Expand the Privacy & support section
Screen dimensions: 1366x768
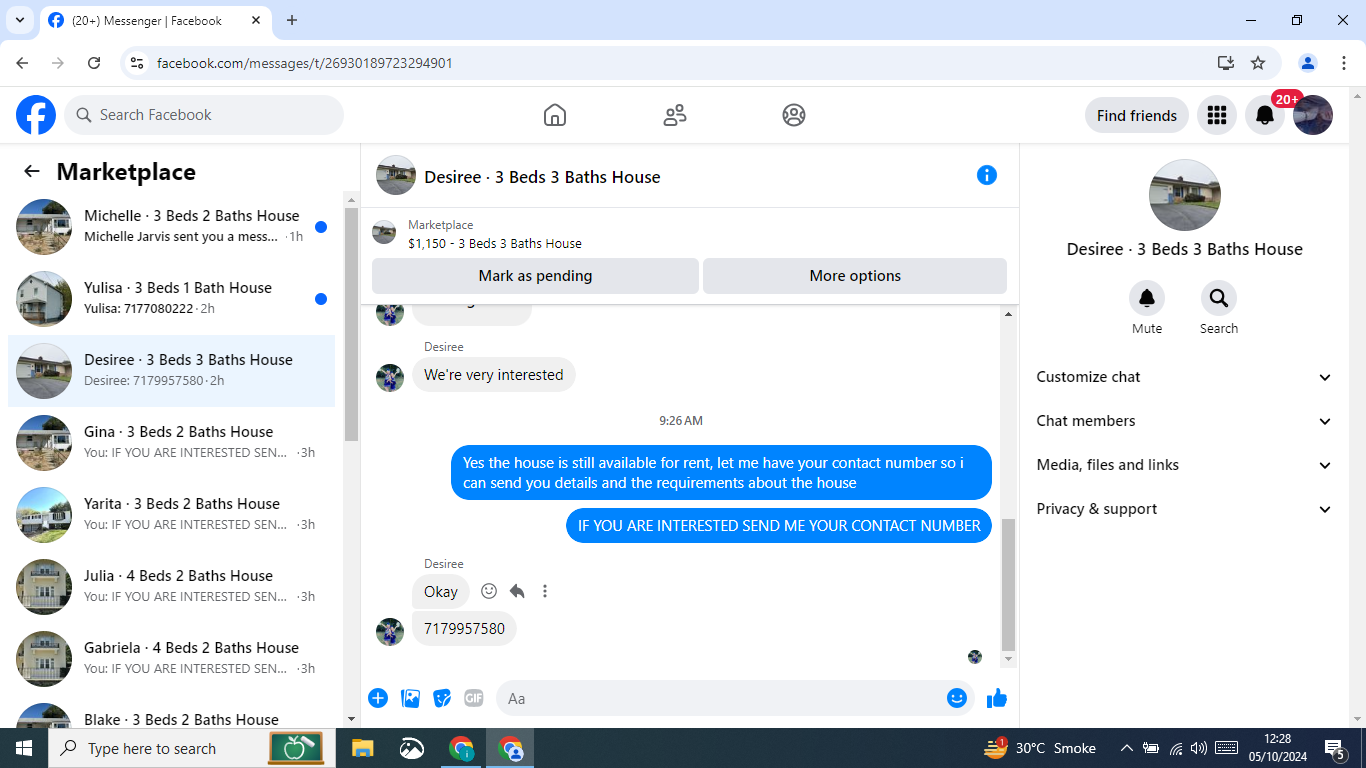[x=1184, y=509]
